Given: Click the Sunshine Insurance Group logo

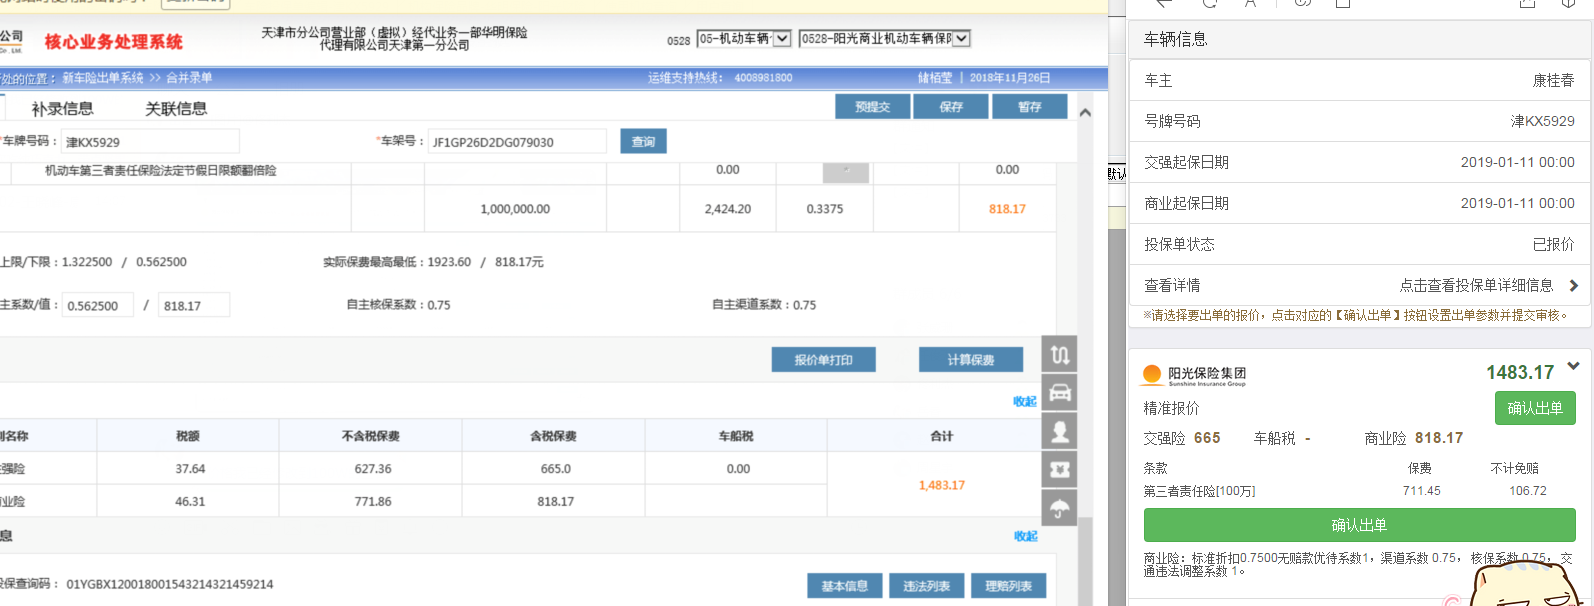Looking at the screenshot, I should (1194, 375).
